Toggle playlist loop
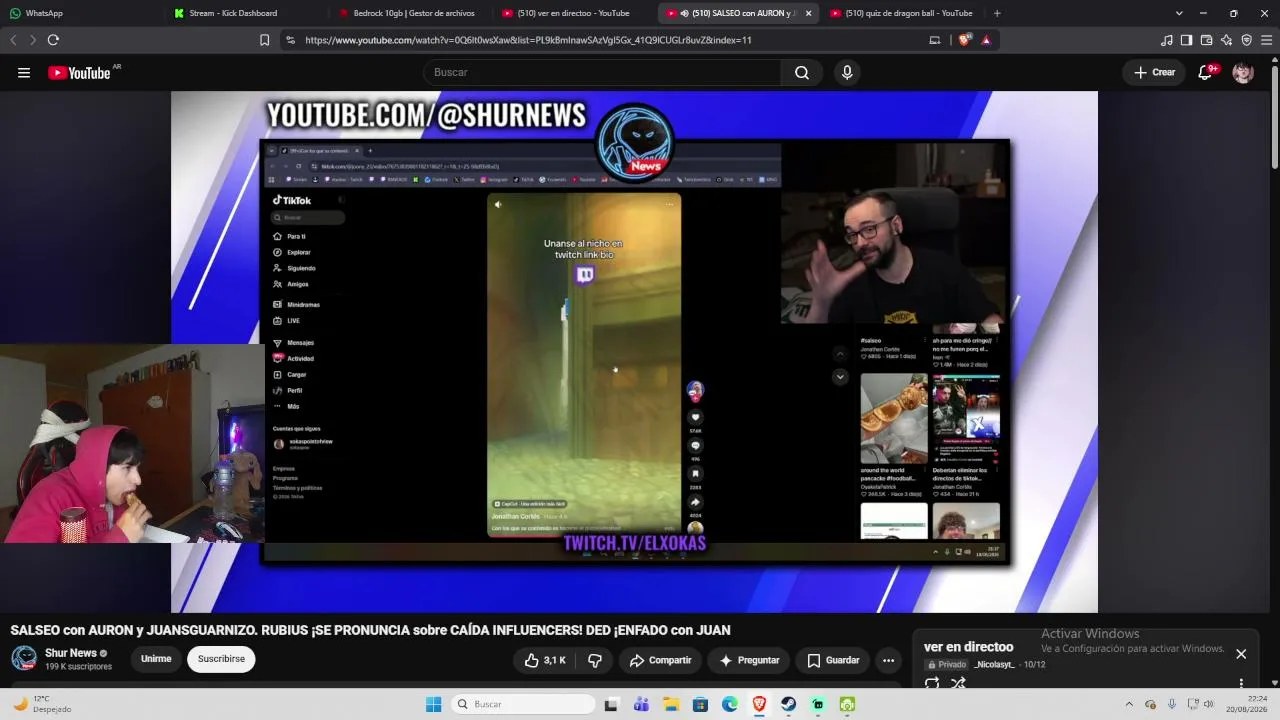 click(932, 683)
